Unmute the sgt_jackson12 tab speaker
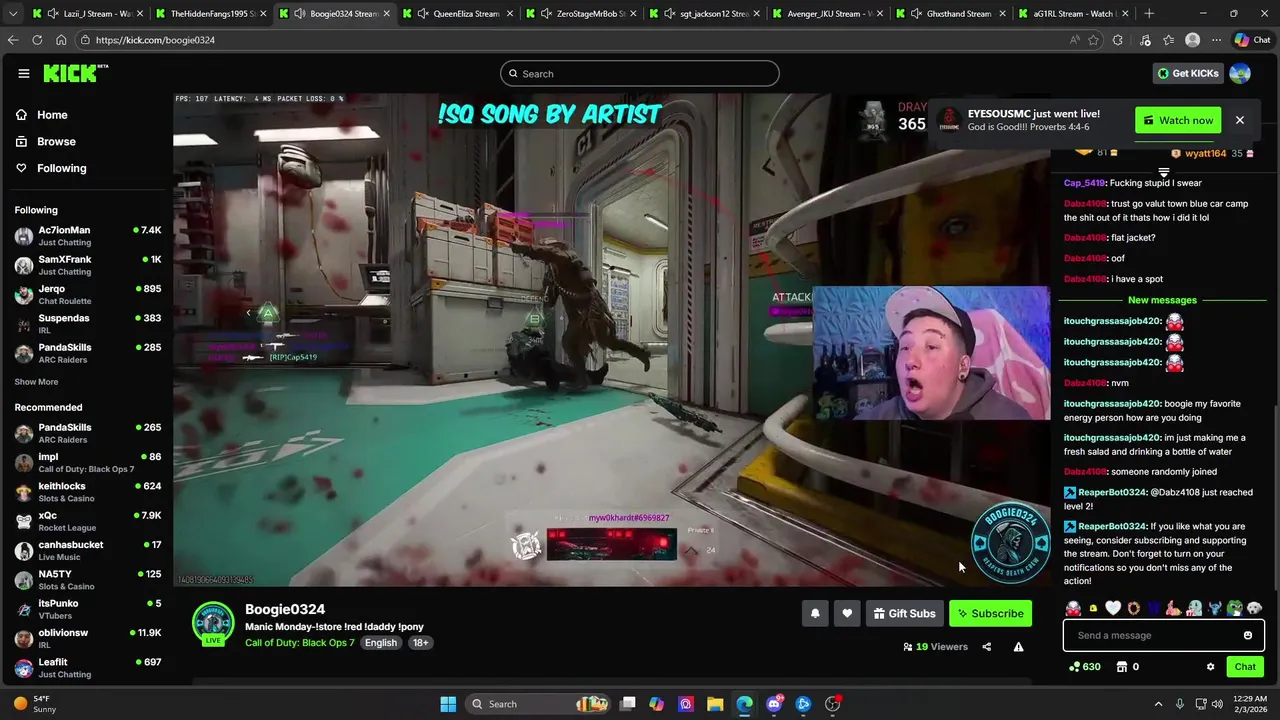The height and width of the screenshot is (720, 1280). click(668, 14)
